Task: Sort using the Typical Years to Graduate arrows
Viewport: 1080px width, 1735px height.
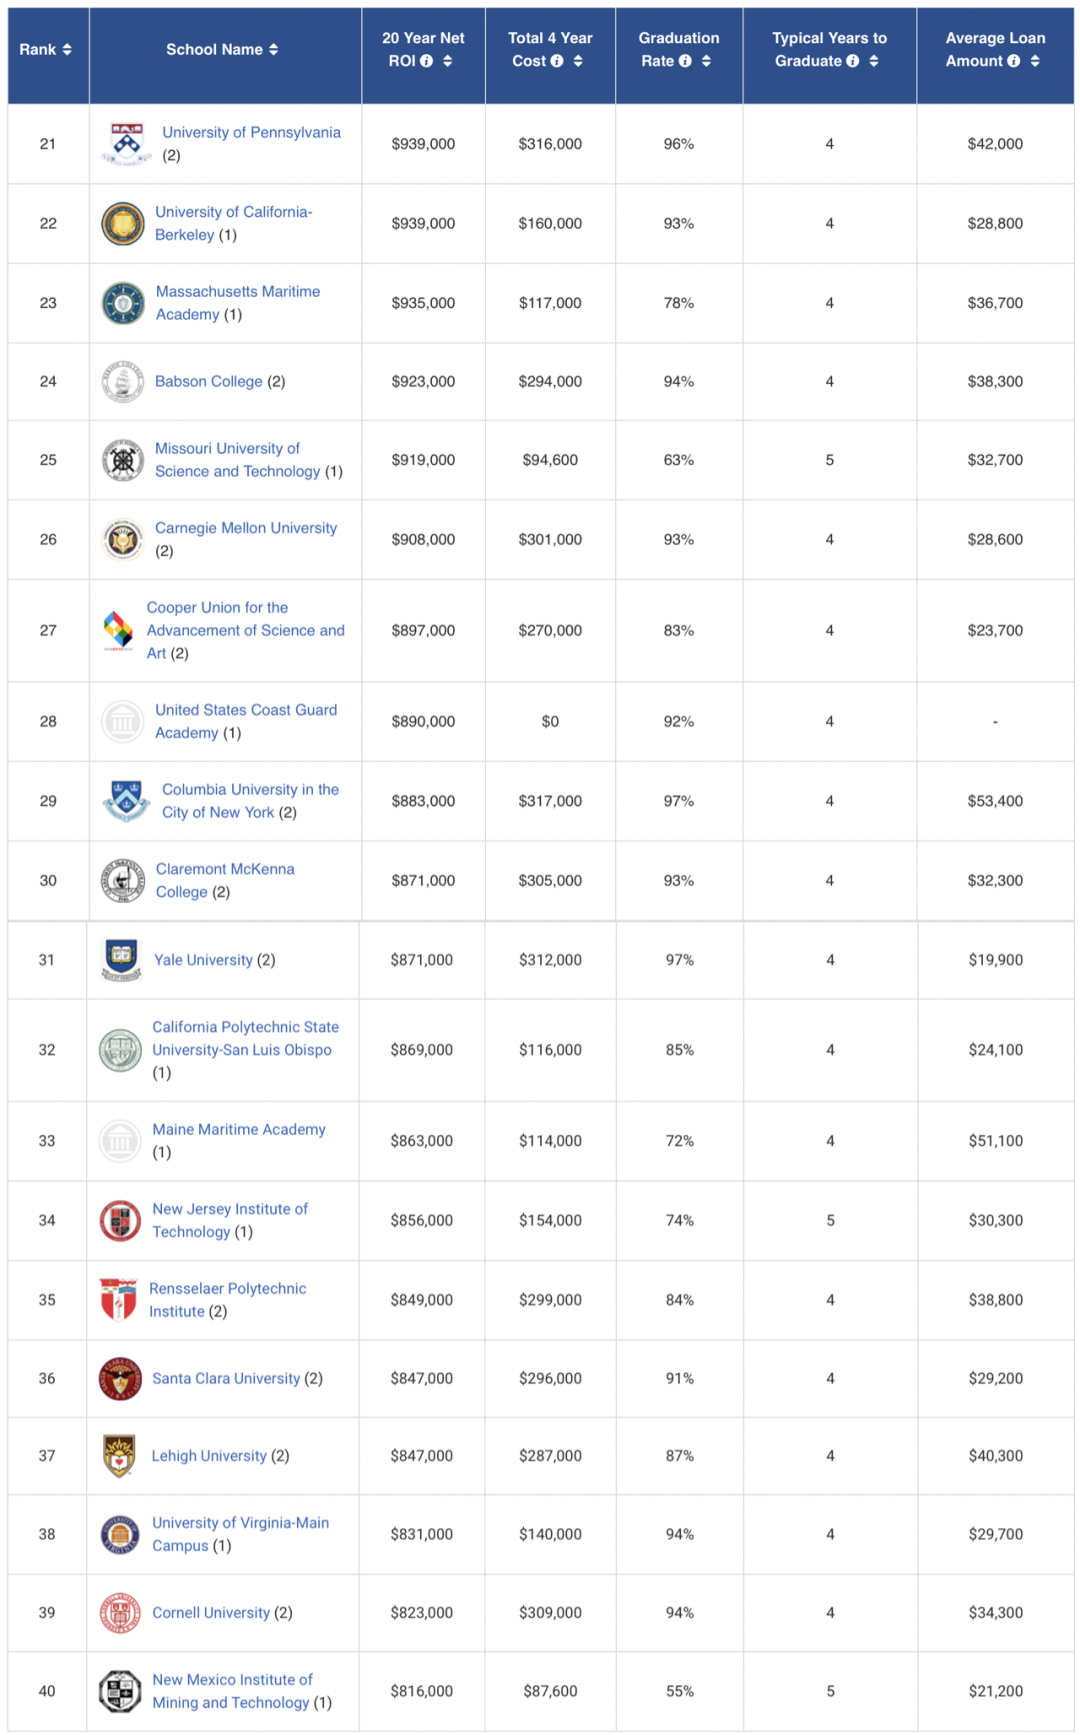Action: (x=874, y=61)
